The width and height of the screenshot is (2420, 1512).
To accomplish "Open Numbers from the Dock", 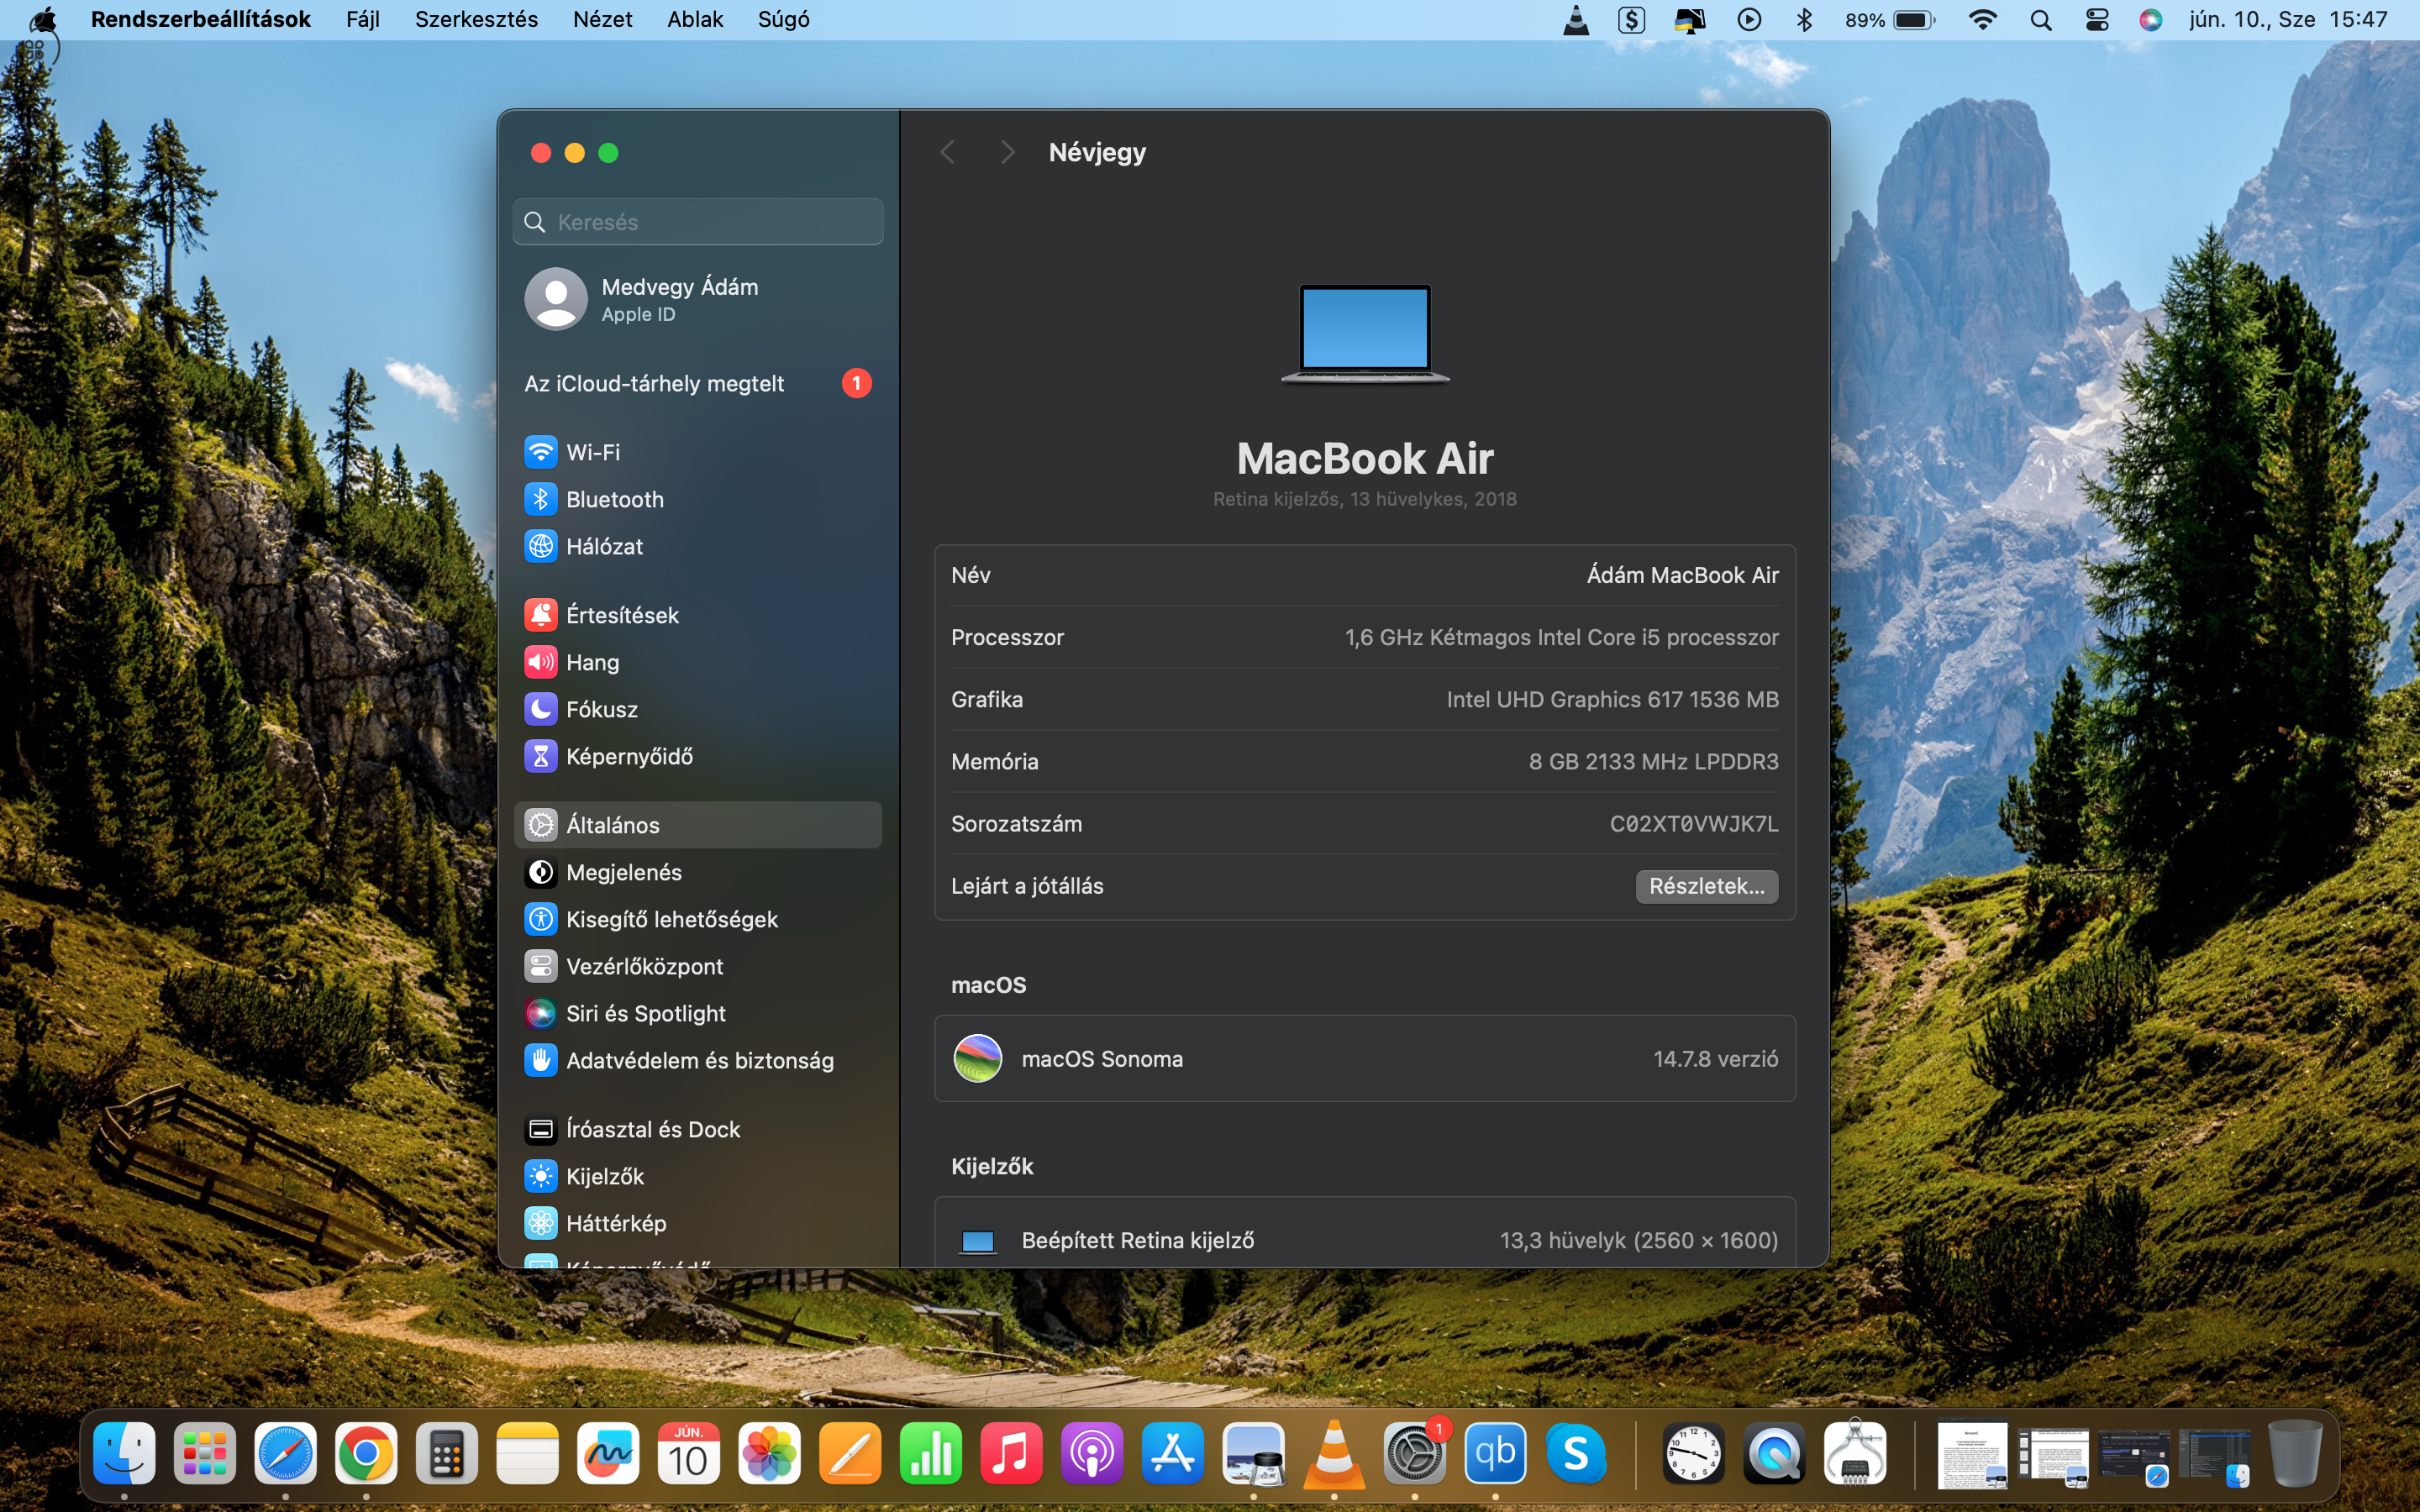I will [x=931, y=1452].
